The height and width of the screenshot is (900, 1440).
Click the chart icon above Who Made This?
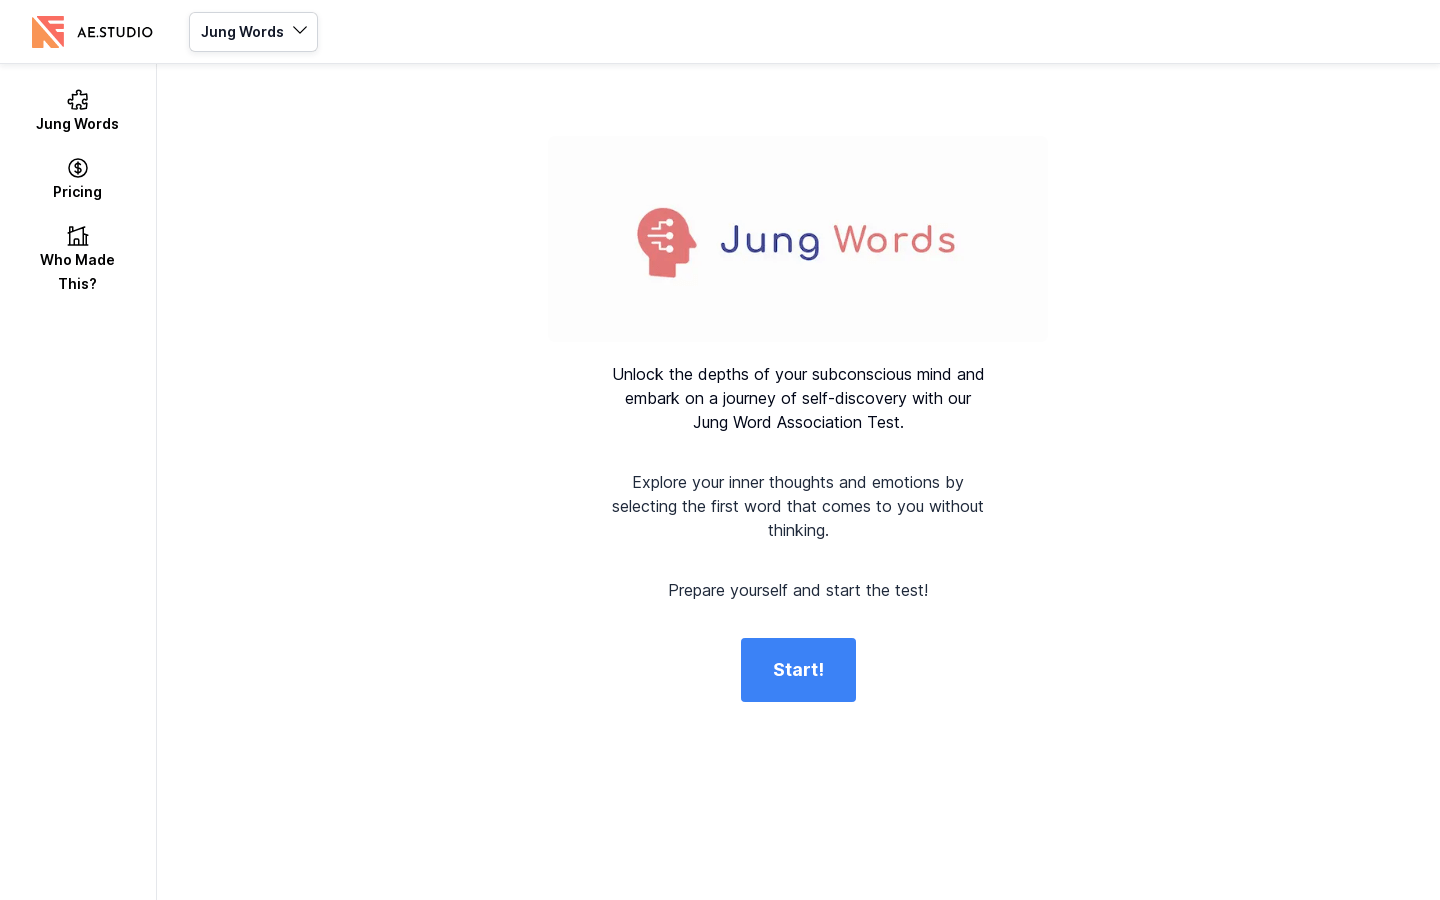click(77, 236)
